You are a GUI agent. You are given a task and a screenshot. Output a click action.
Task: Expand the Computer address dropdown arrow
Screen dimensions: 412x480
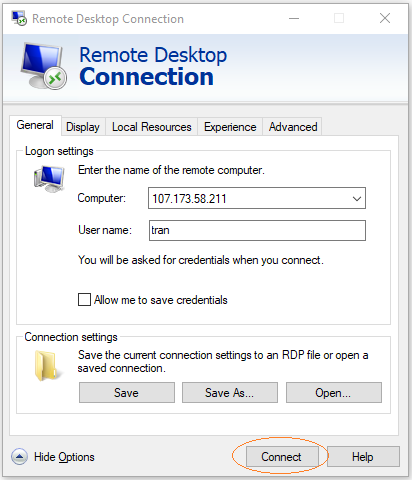coord(357,199)
